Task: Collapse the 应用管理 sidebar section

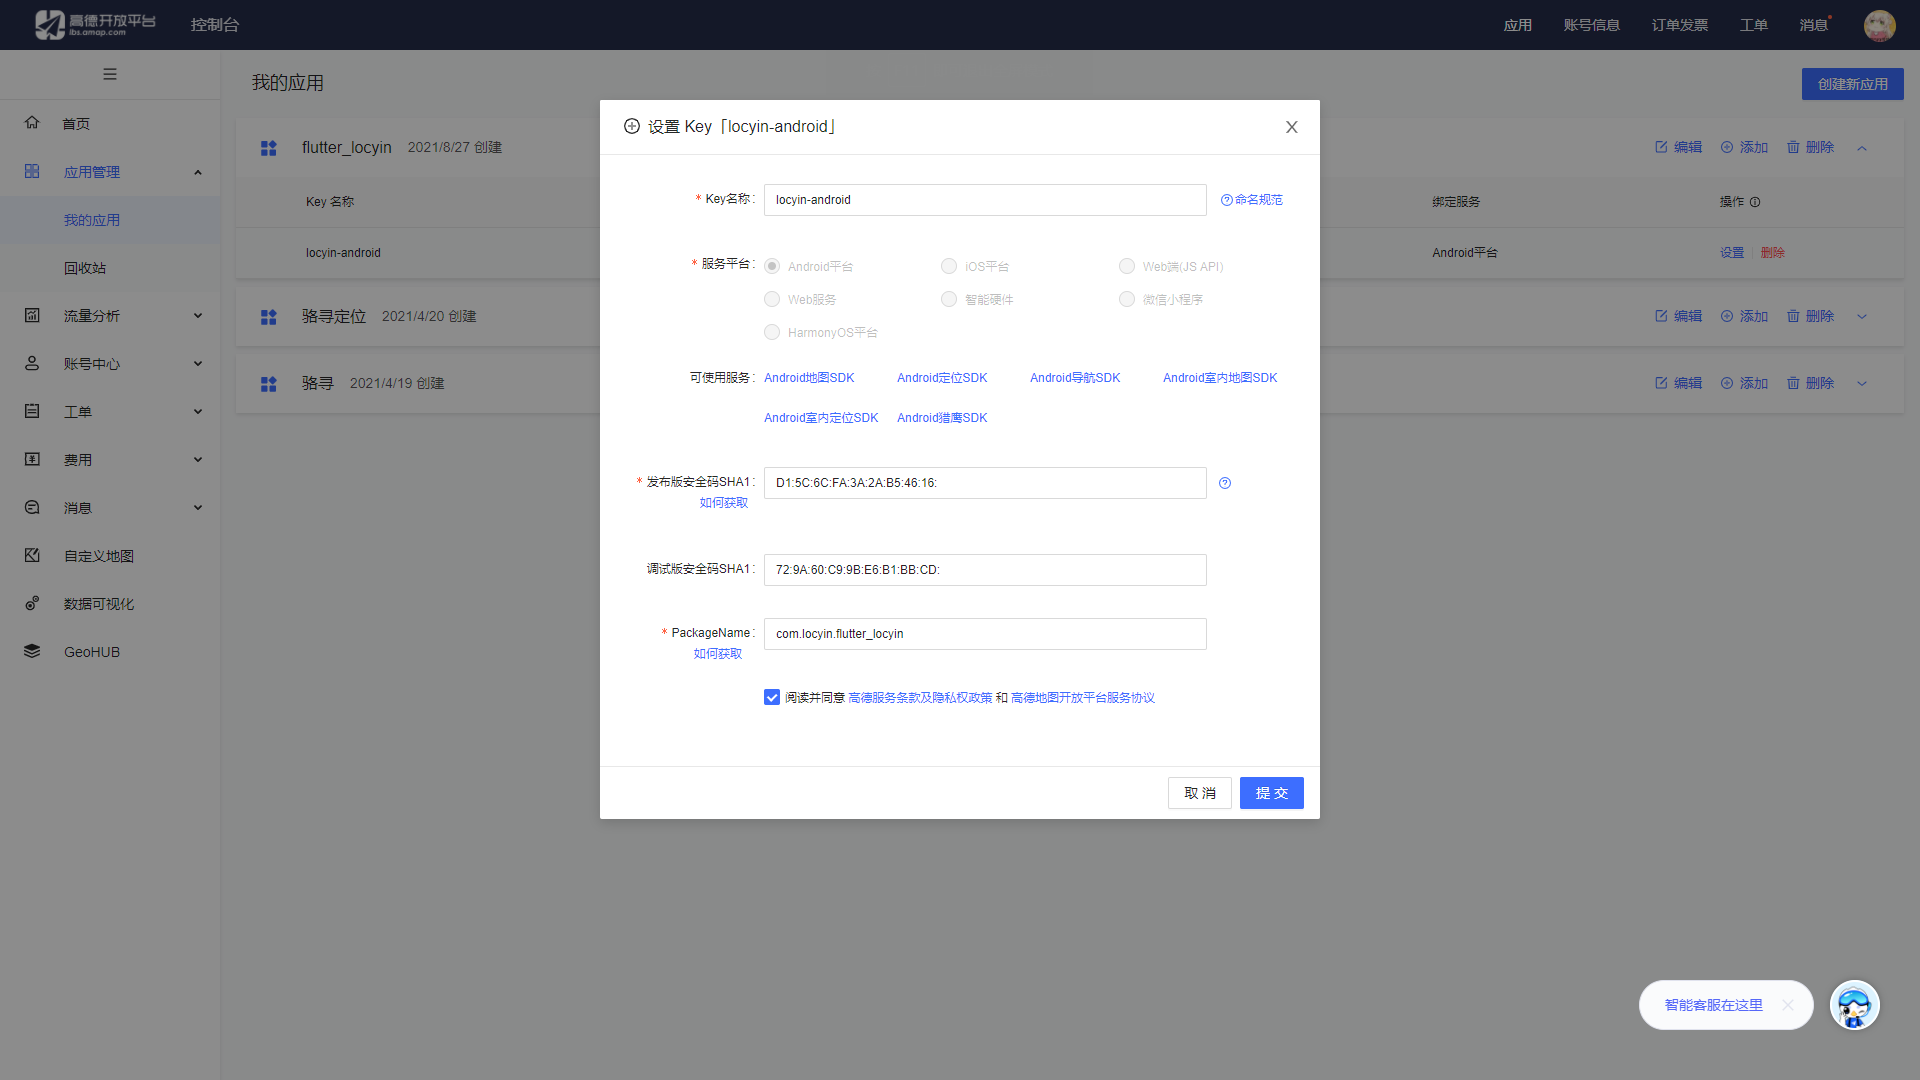Action: [x=198, y=172]
